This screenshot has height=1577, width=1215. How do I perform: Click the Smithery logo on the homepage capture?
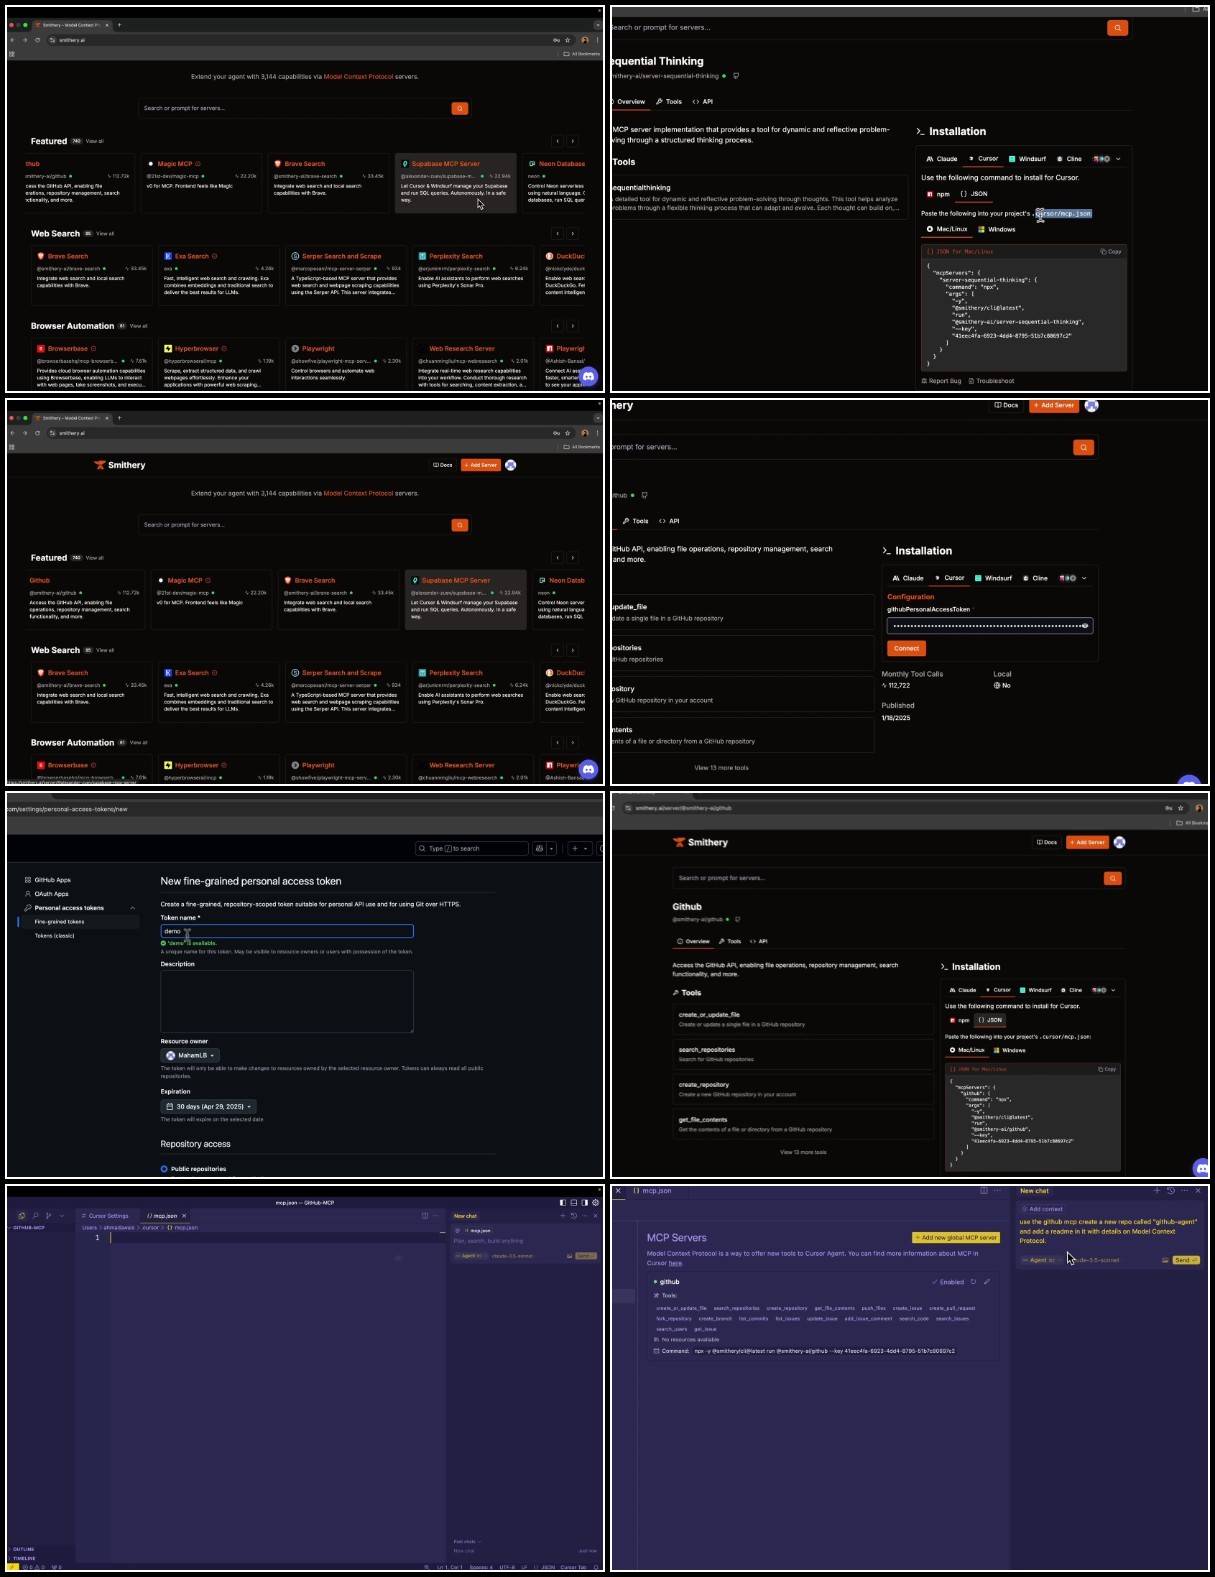click(120, 465)
